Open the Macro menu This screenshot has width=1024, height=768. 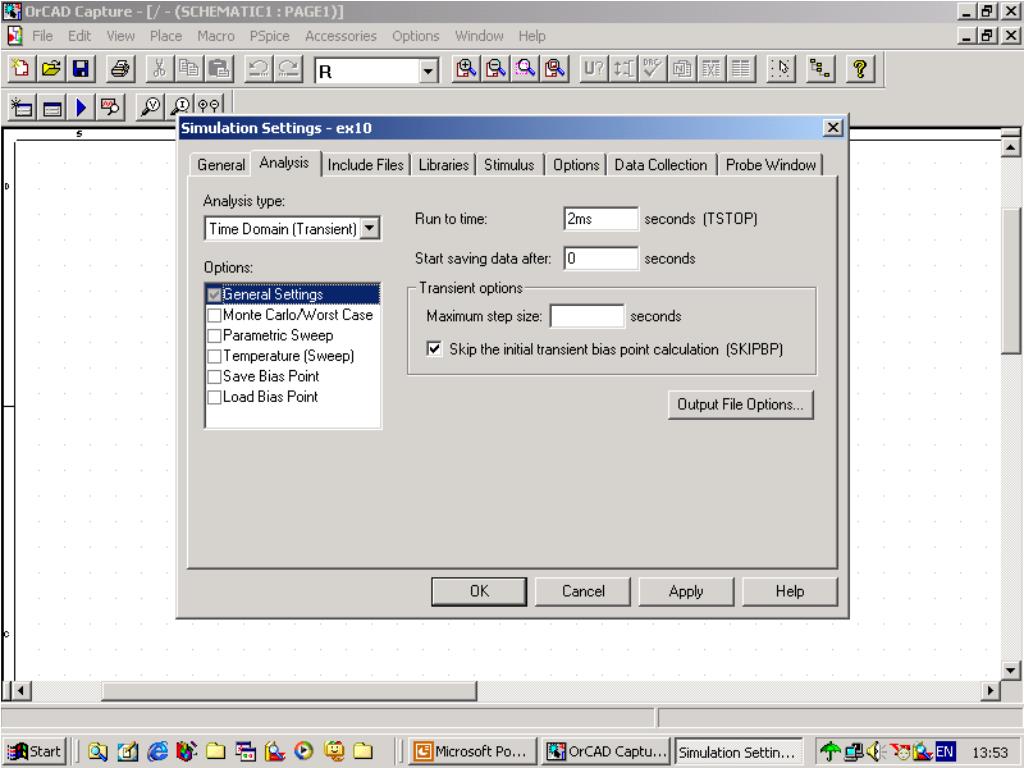coord(216,36)
